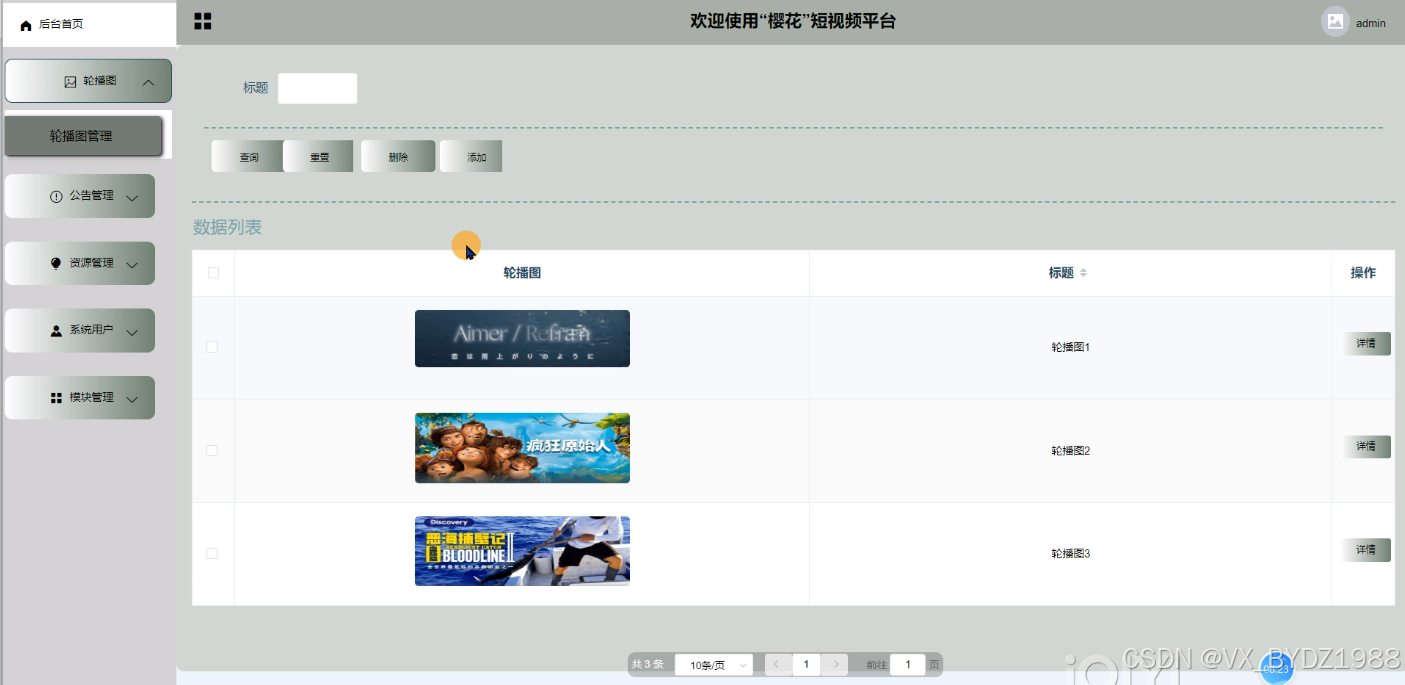Go to the next page arrow
Viewport: 1405px width, 685px height.
835,665
